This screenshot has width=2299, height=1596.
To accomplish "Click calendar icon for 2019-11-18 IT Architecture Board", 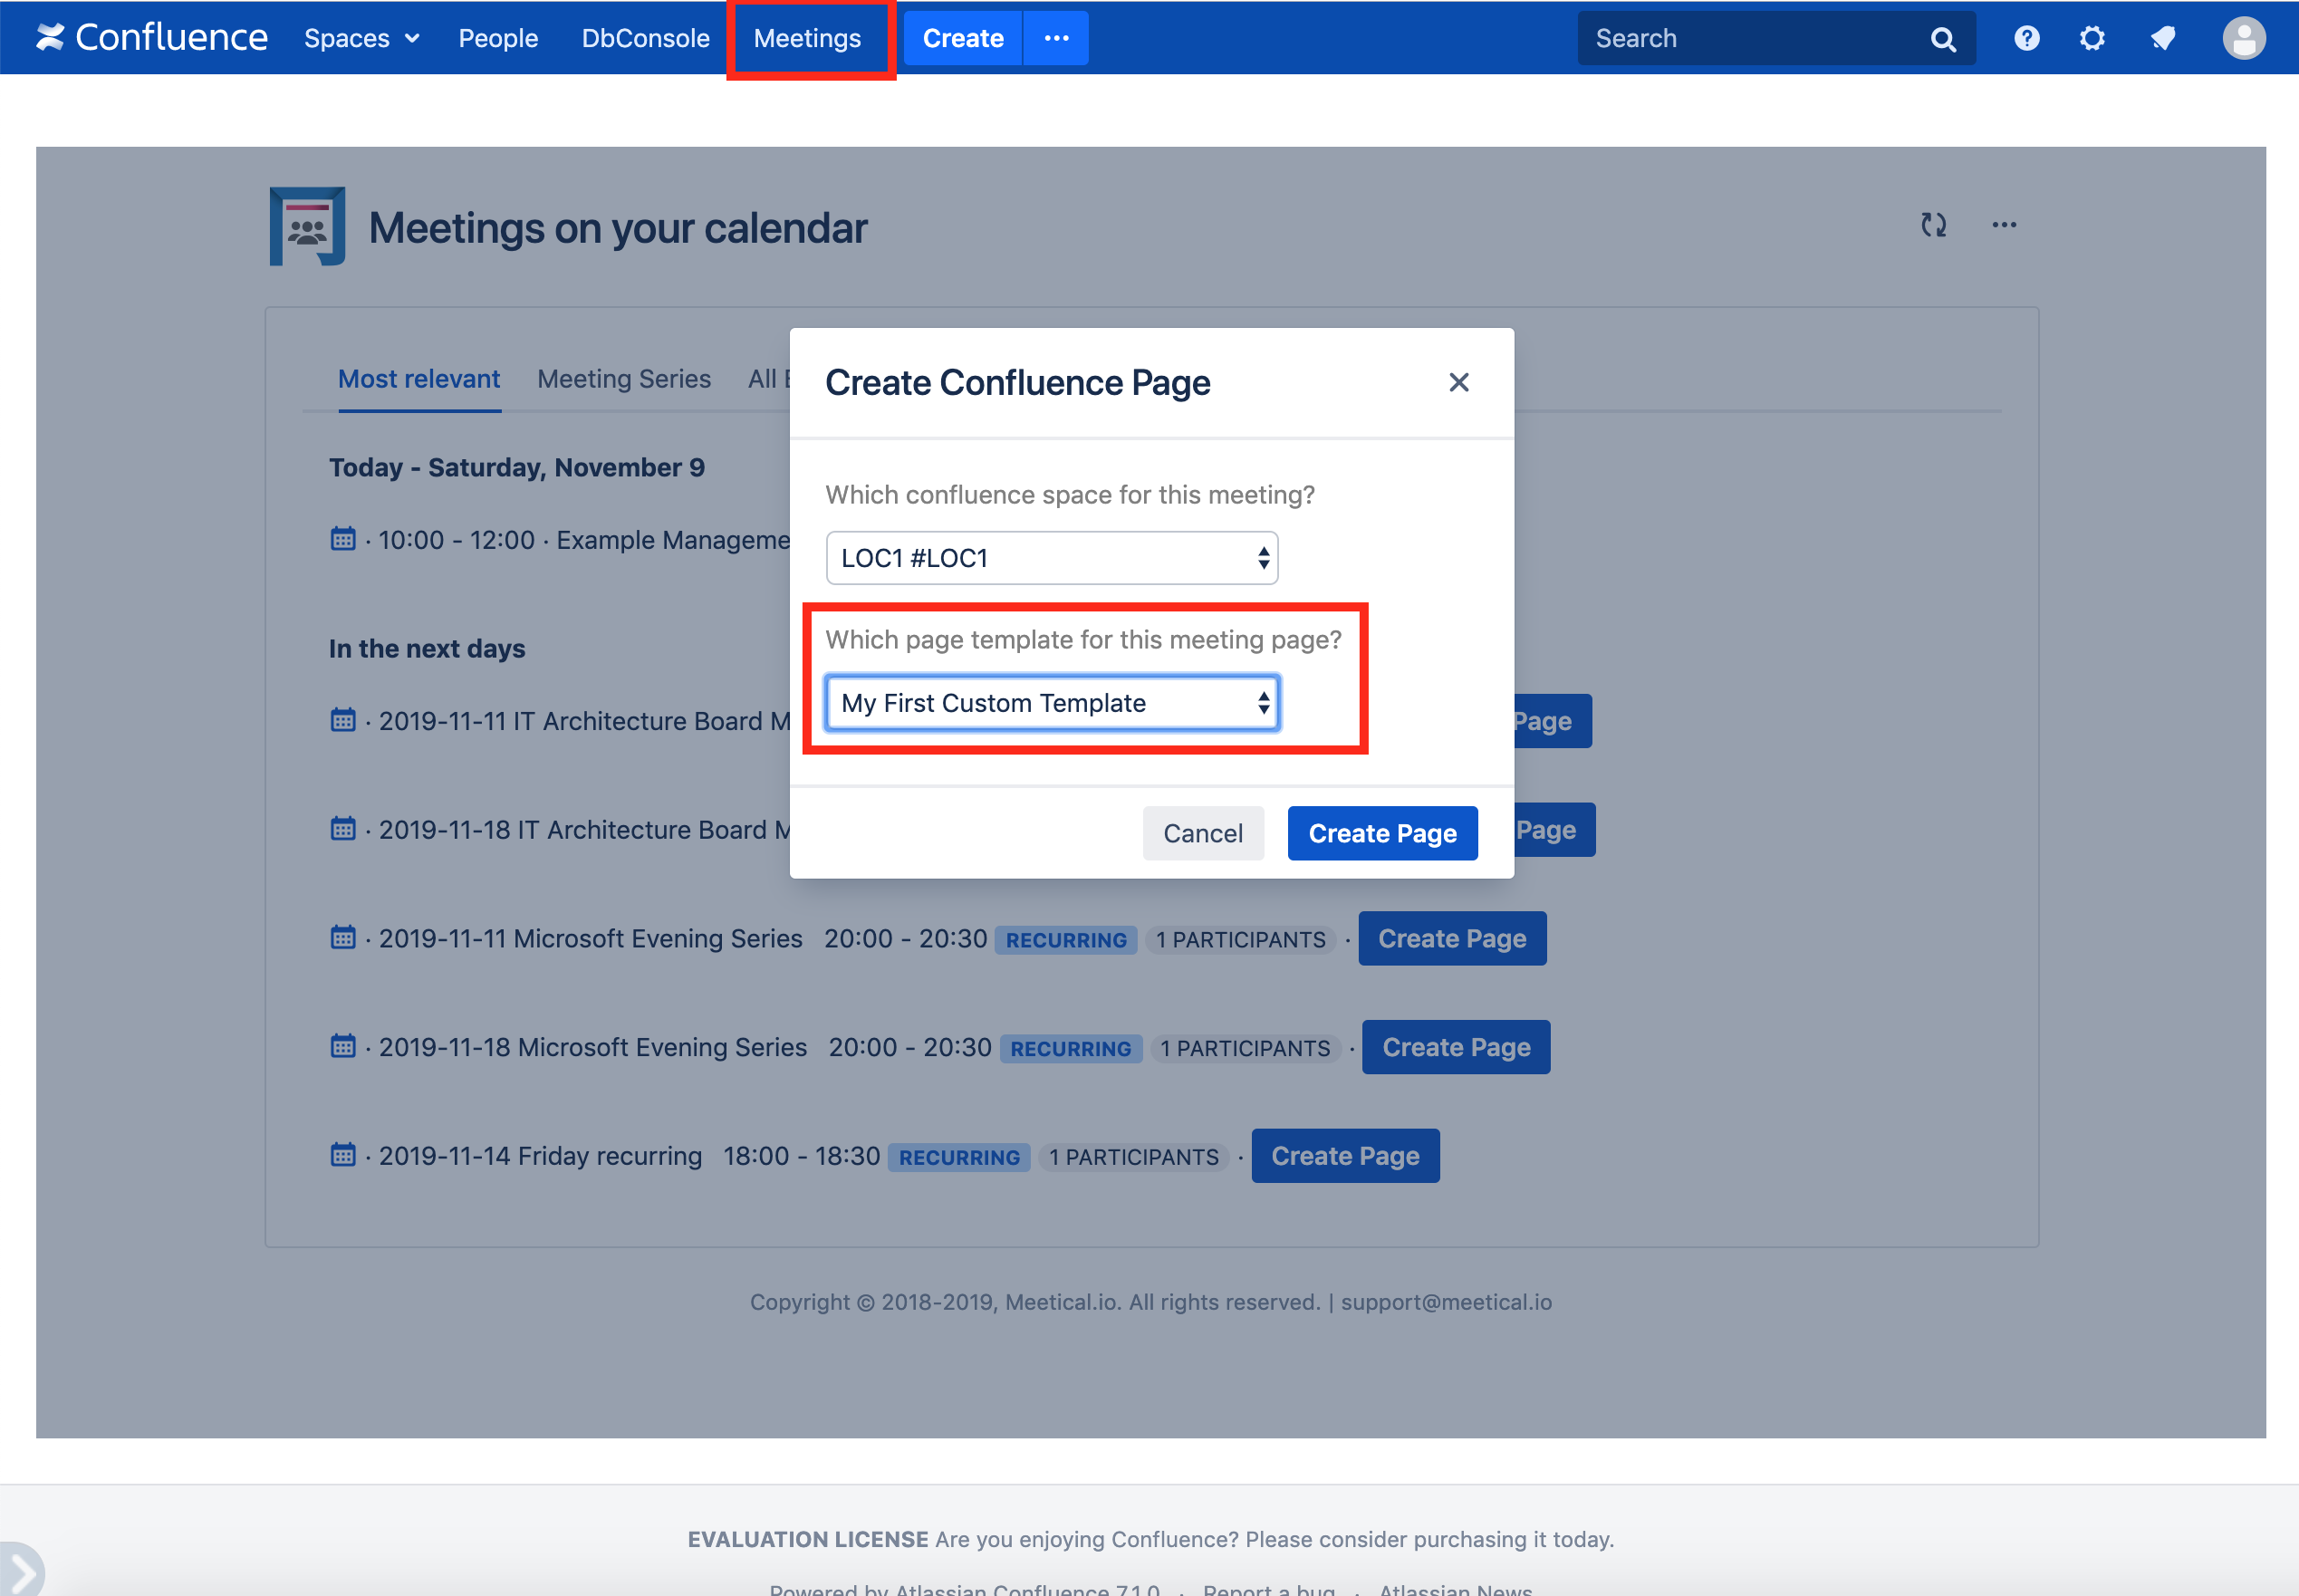I will click(x=343, y=829).
